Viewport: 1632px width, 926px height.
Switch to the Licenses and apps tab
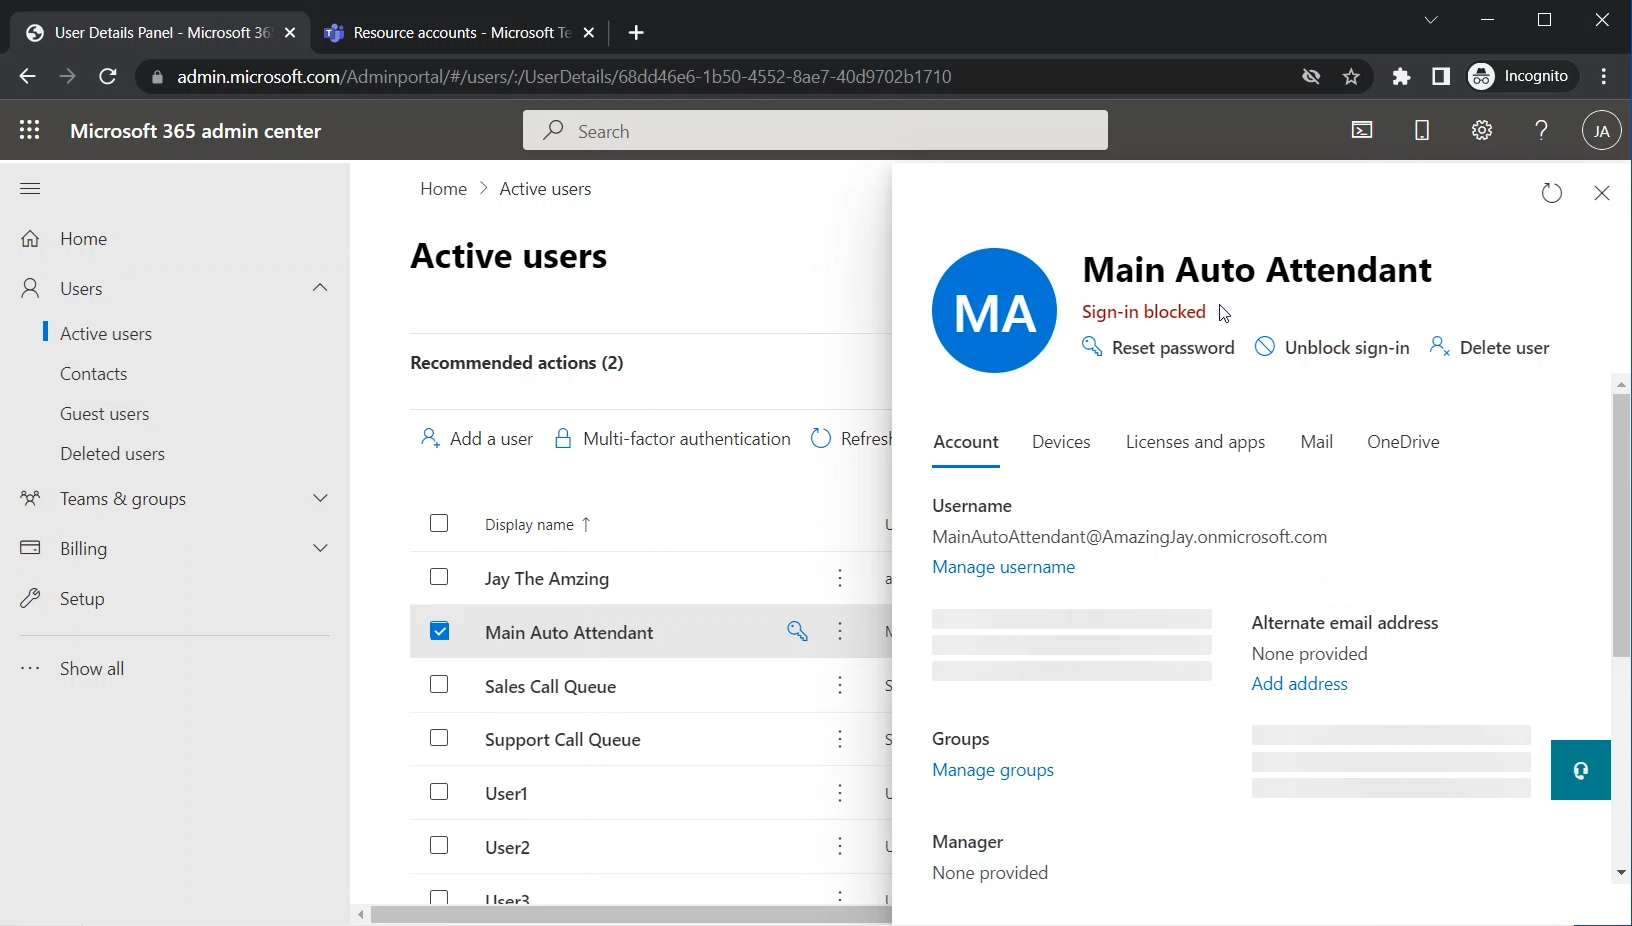[1195, 442]
